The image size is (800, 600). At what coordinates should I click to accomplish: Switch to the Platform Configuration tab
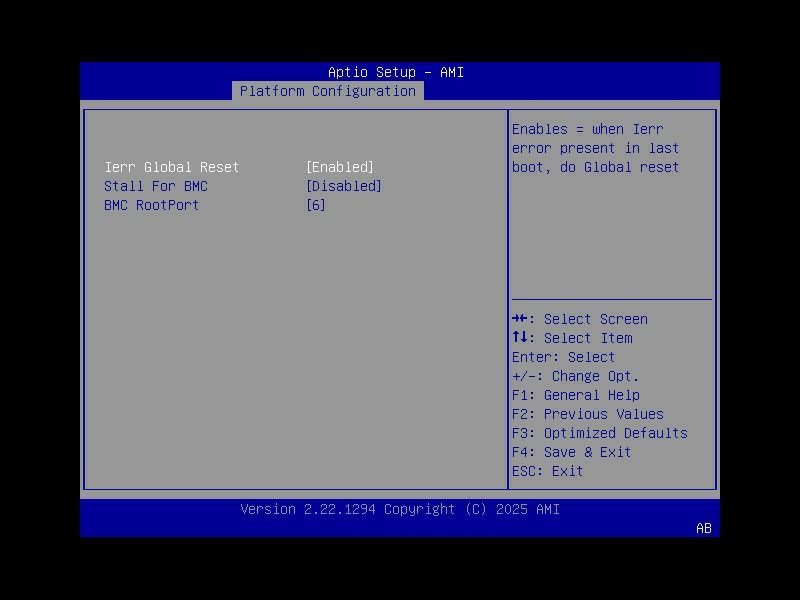click(325, 91)
